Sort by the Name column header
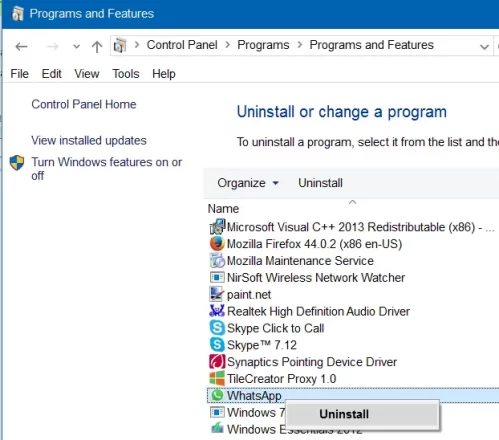499x440 pixels. [x=223, y=209]
